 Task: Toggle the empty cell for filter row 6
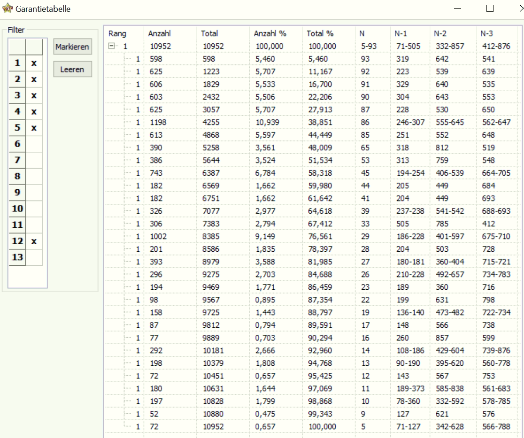coord(34,144)
